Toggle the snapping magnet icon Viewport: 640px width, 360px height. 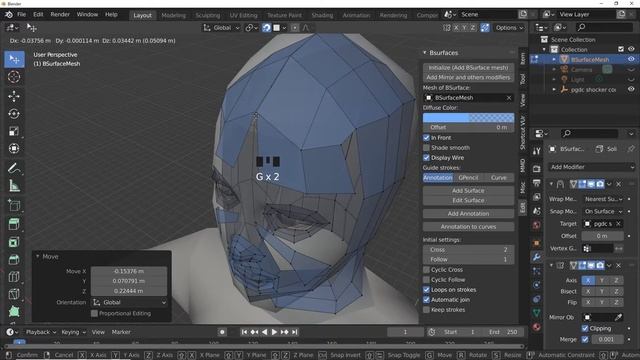click(x=267, y=28)
